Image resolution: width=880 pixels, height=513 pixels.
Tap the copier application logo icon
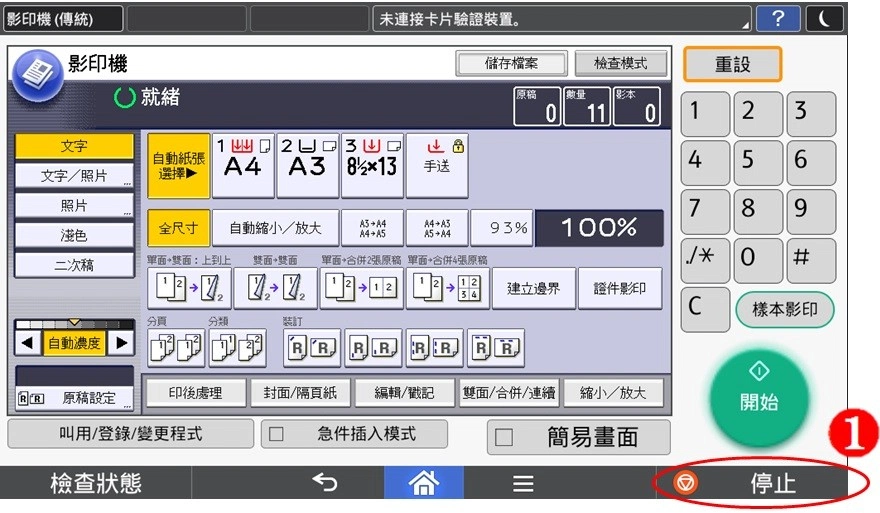point(38,76)
